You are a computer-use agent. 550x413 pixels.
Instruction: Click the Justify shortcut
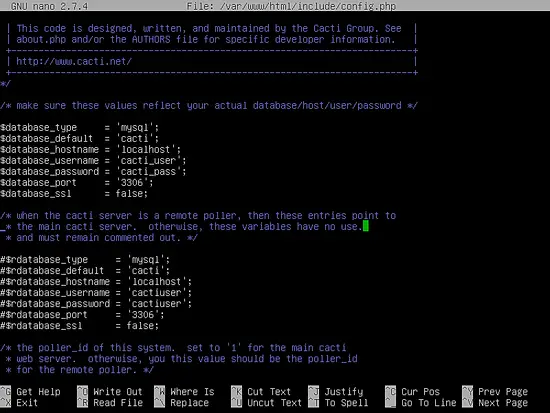point(344,391)
